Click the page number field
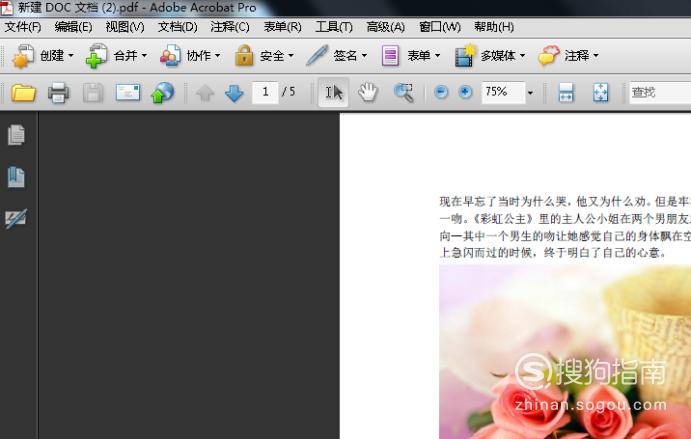 (265, 93)
